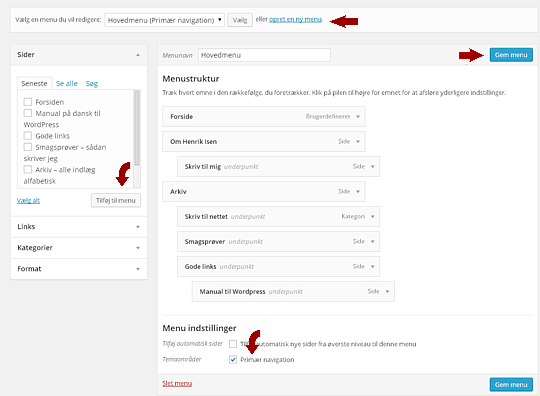Uncheck the Primær navigation checkbox
Screen dimensions: 540x396
pos(233,359)
